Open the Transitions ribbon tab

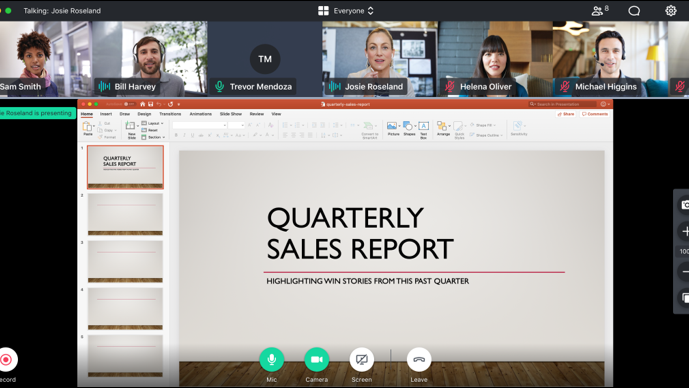click(x=170, y=114)
